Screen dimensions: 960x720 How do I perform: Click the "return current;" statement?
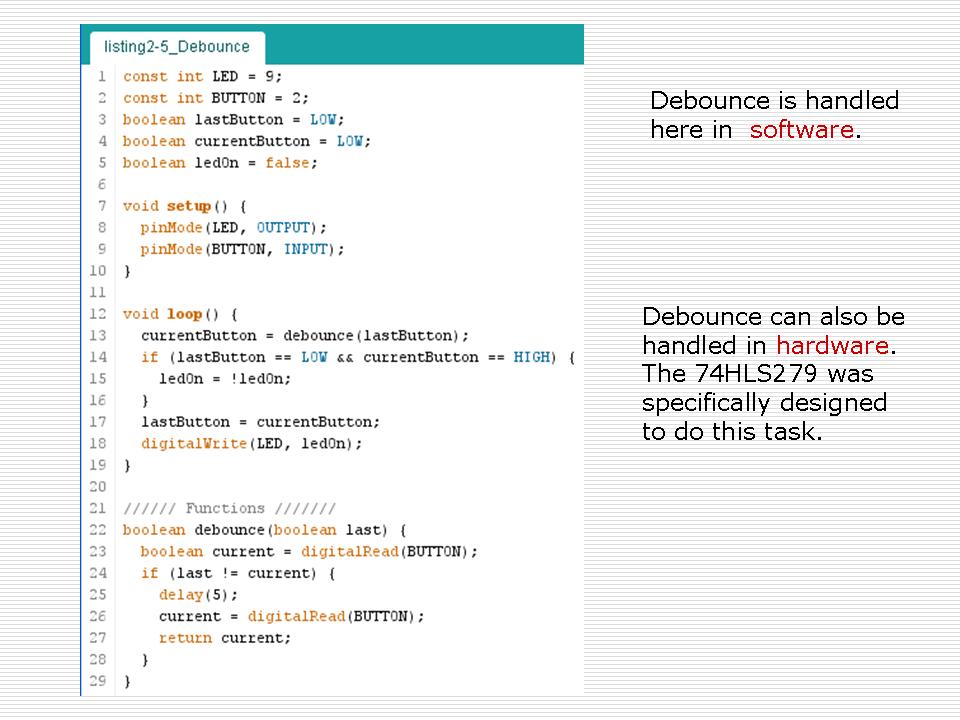[x=225, y=638]
